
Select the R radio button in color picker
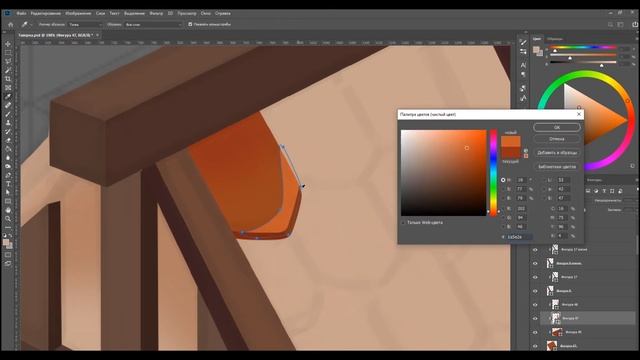pos(503,209)
